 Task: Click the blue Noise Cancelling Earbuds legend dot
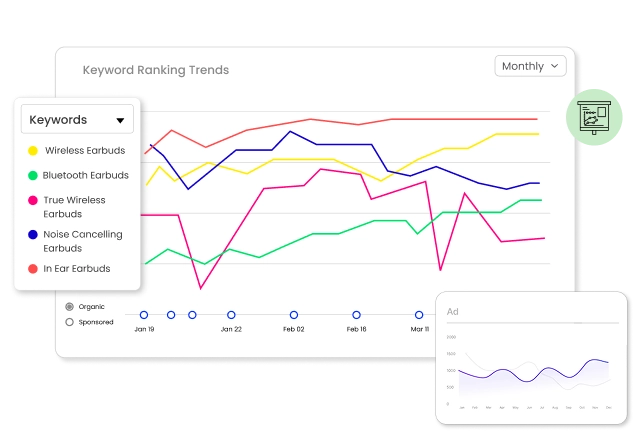(x=33, y=235)
